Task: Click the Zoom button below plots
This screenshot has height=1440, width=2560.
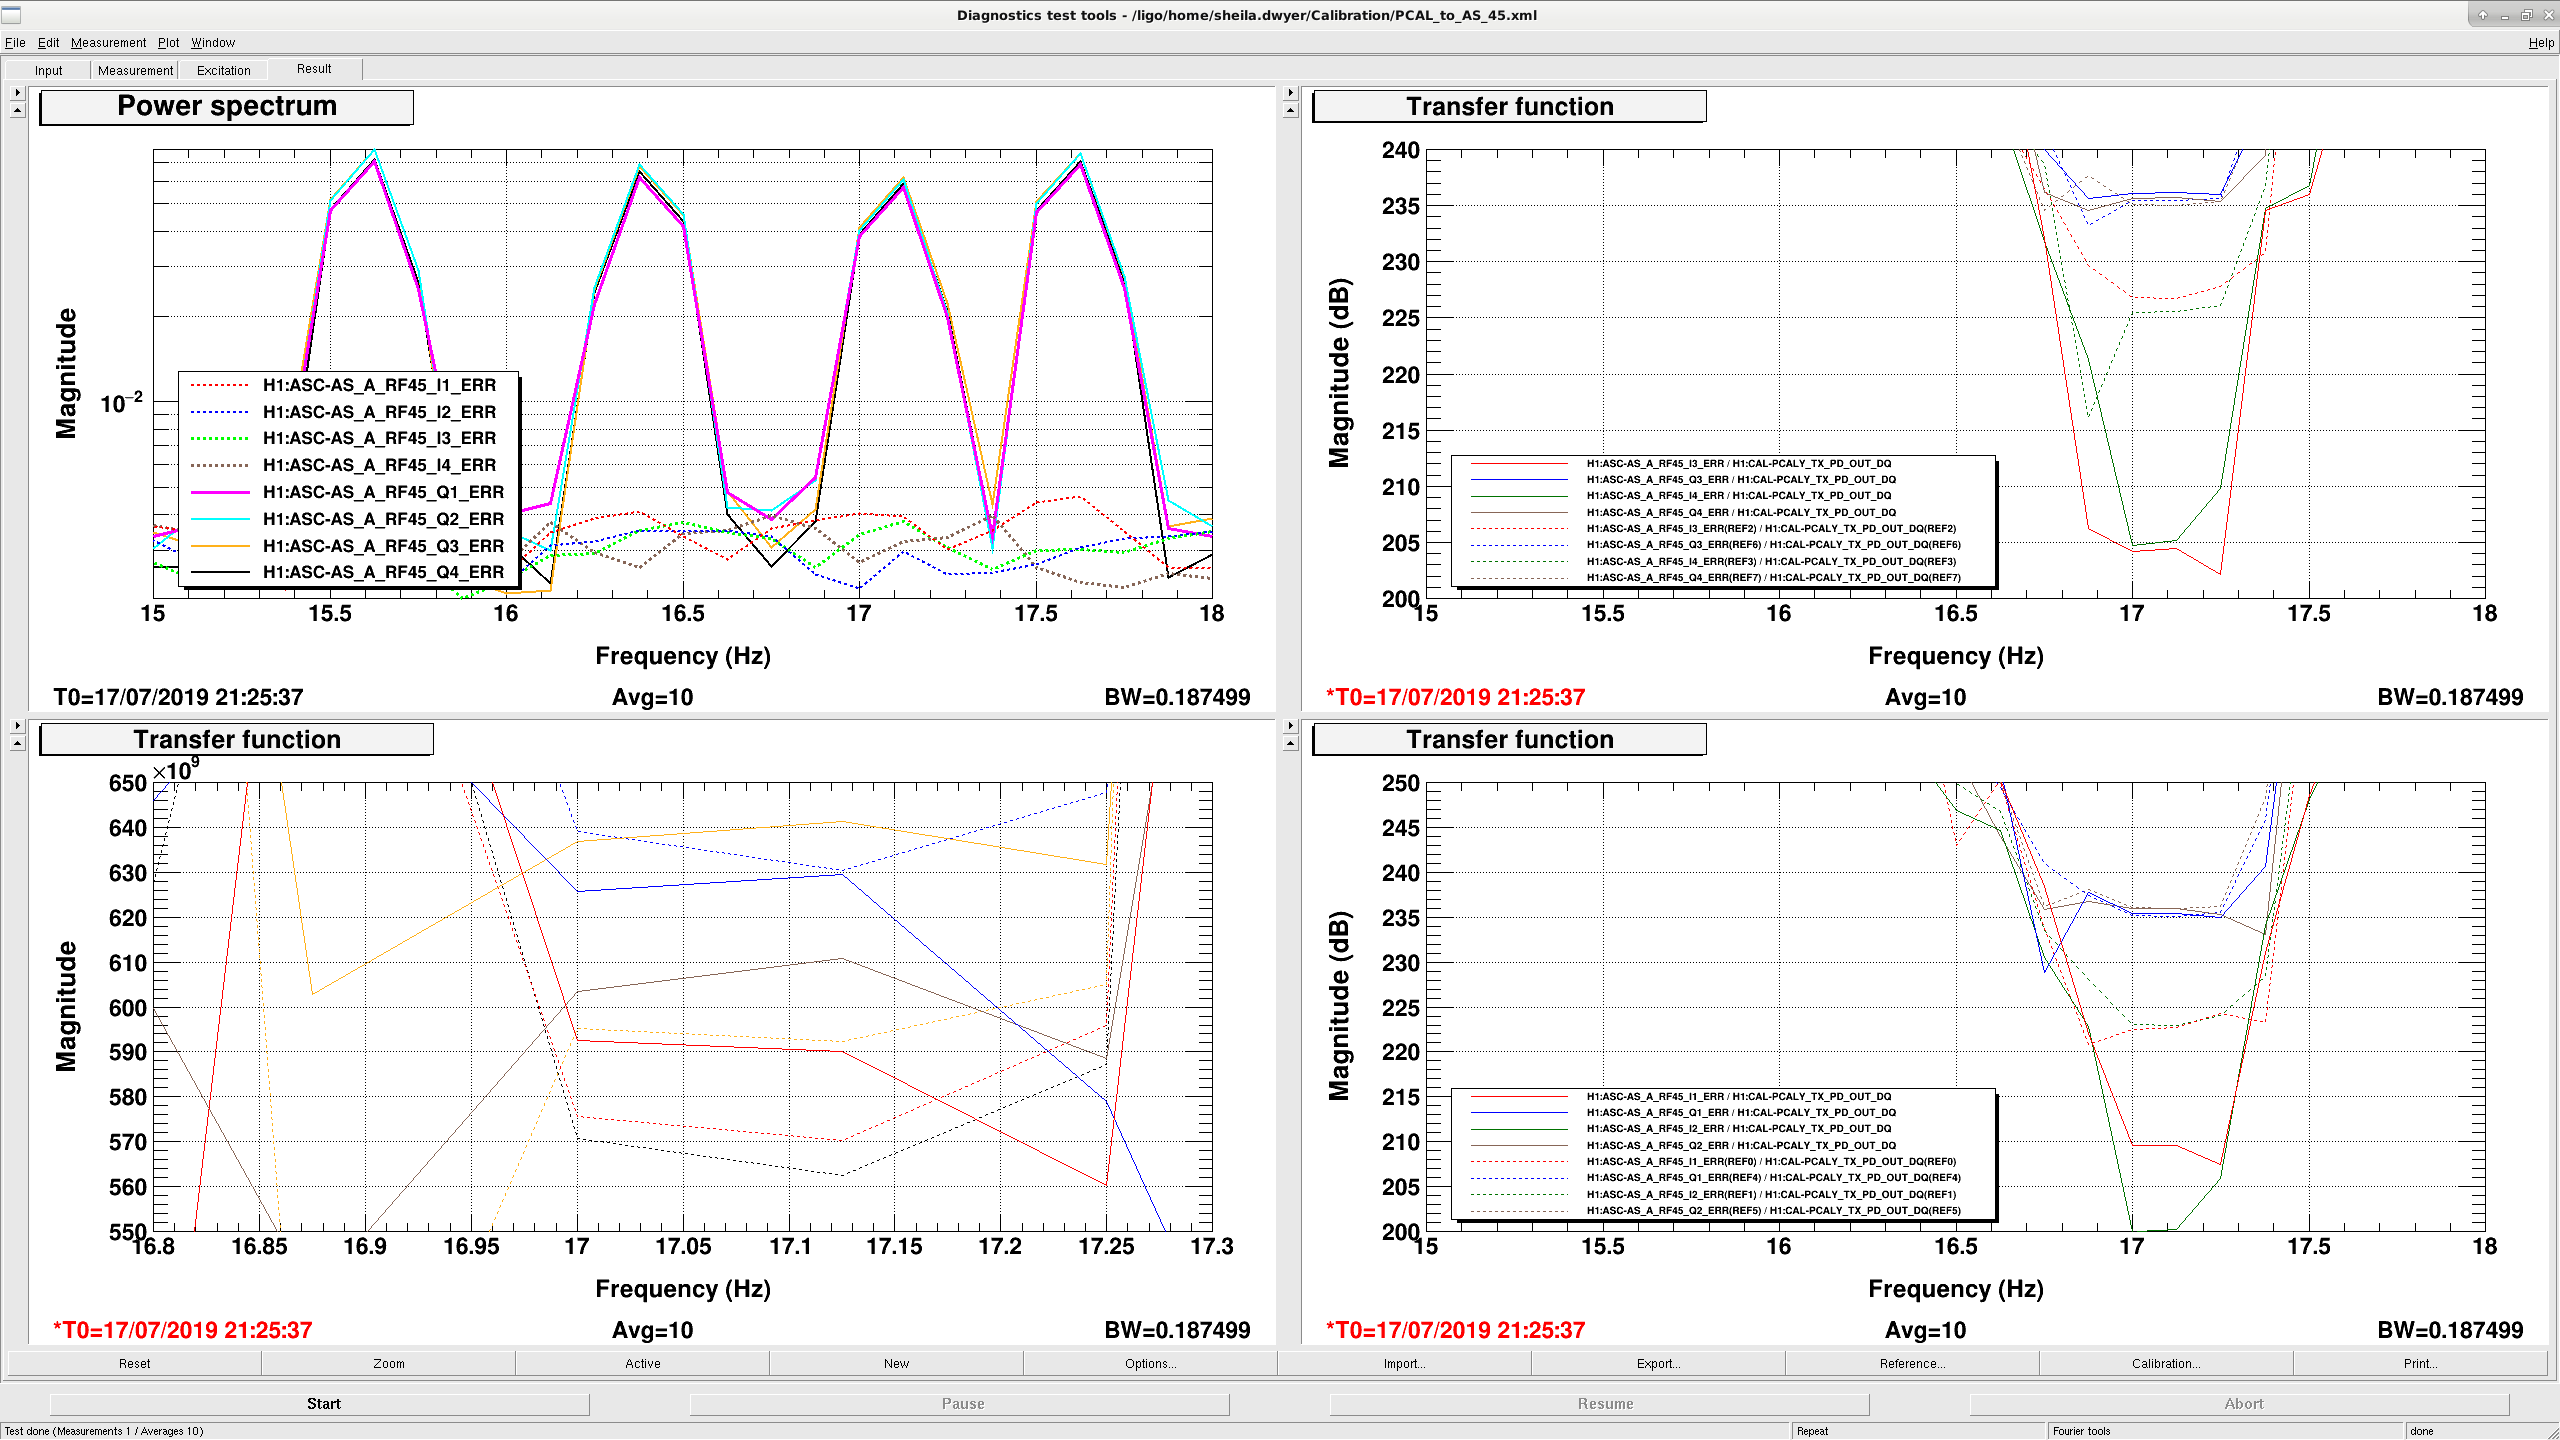Action: click(x=389, y=1364)
